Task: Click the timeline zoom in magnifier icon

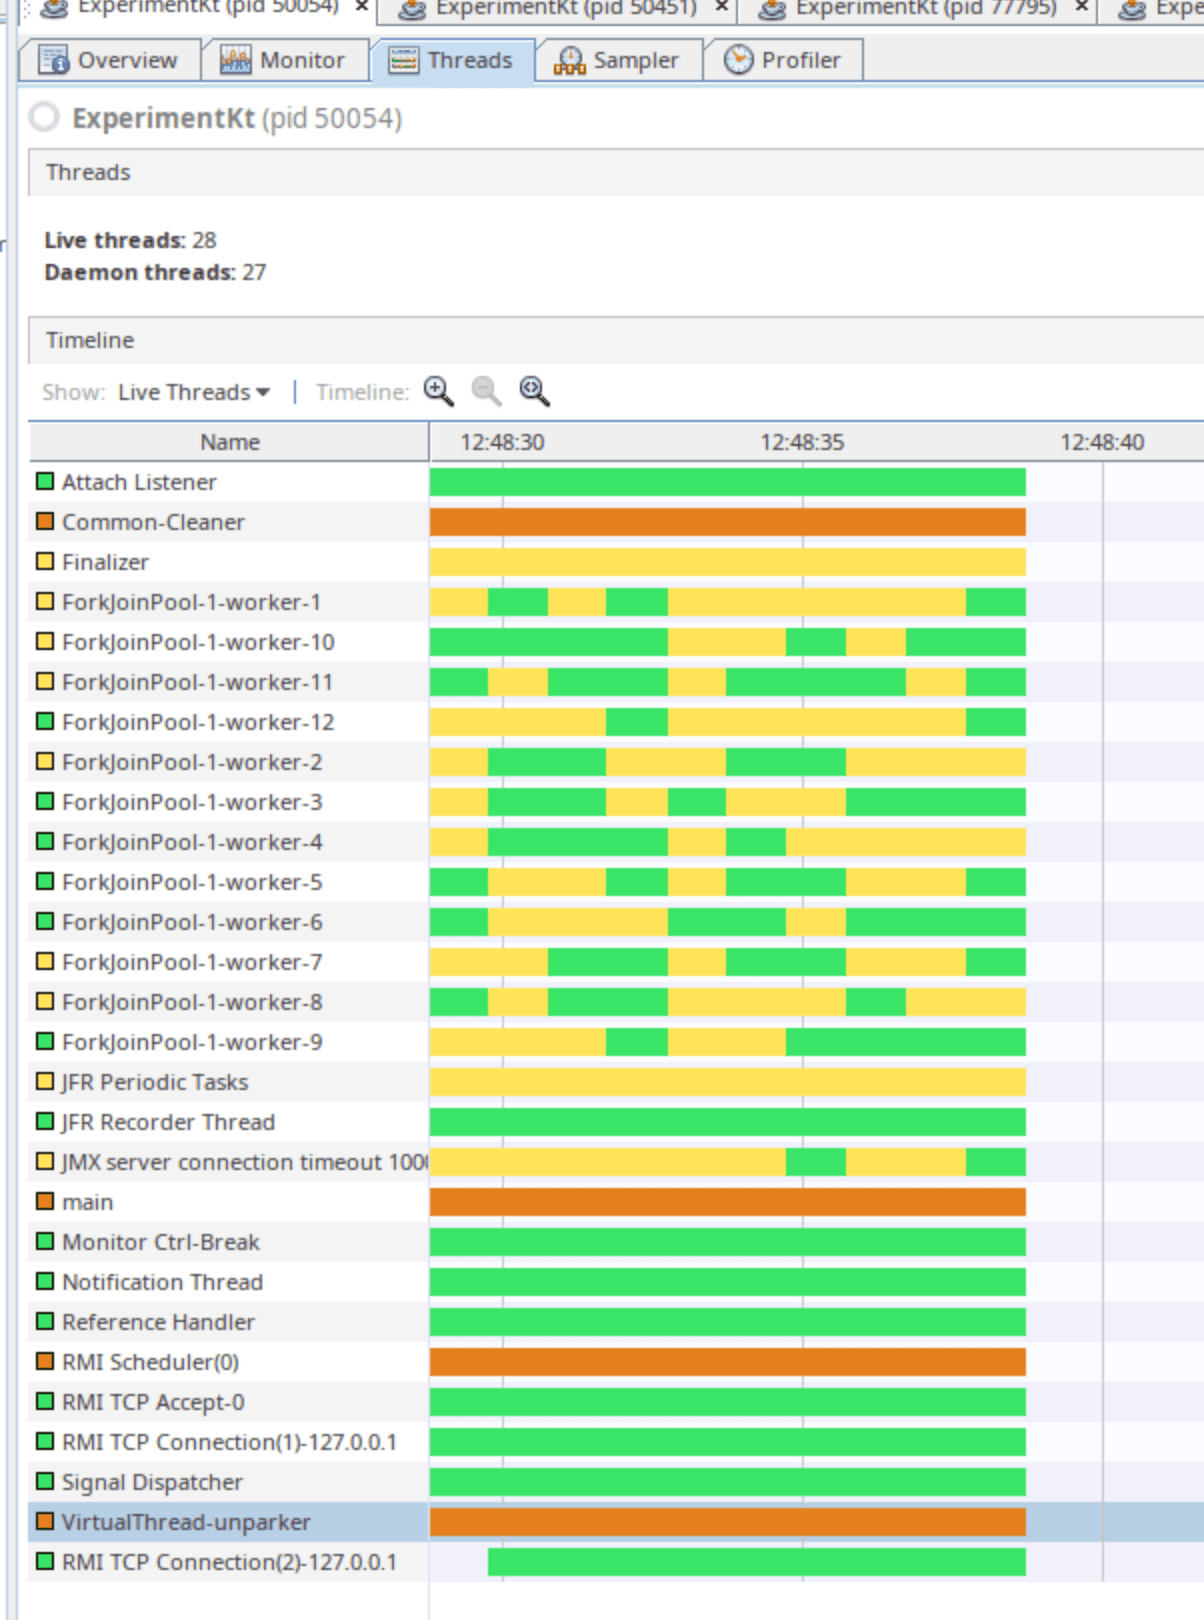Action: point(438,391)
